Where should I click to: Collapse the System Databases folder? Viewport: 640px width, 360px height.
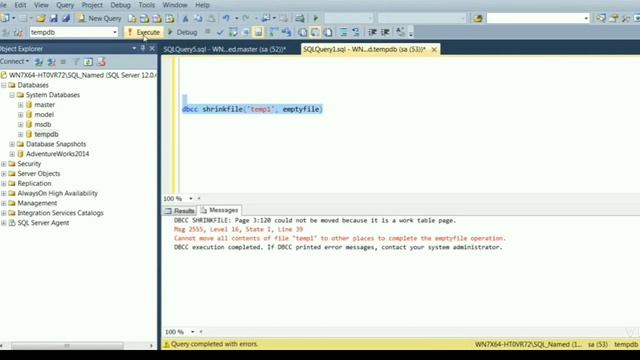(12, 95)
